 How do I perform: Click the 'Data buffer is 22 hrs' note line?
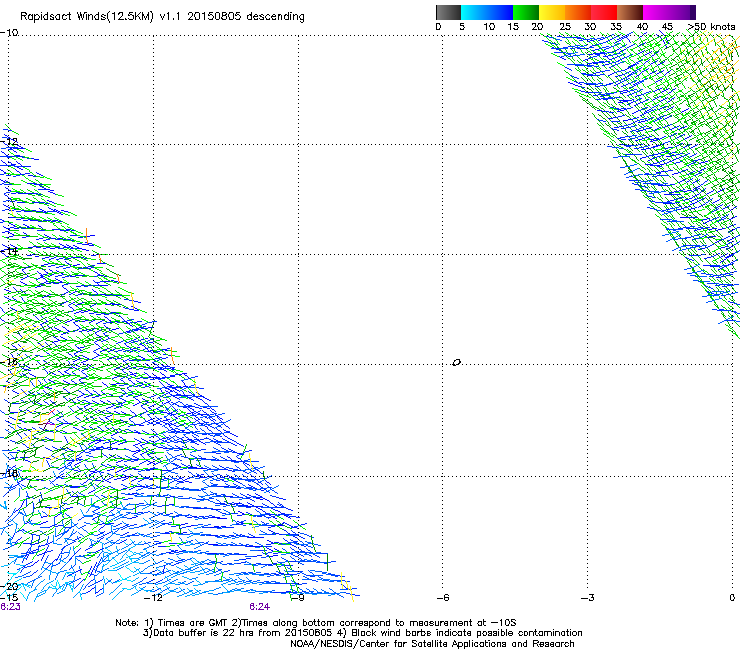pyautogui.click(x=362, y=633)
